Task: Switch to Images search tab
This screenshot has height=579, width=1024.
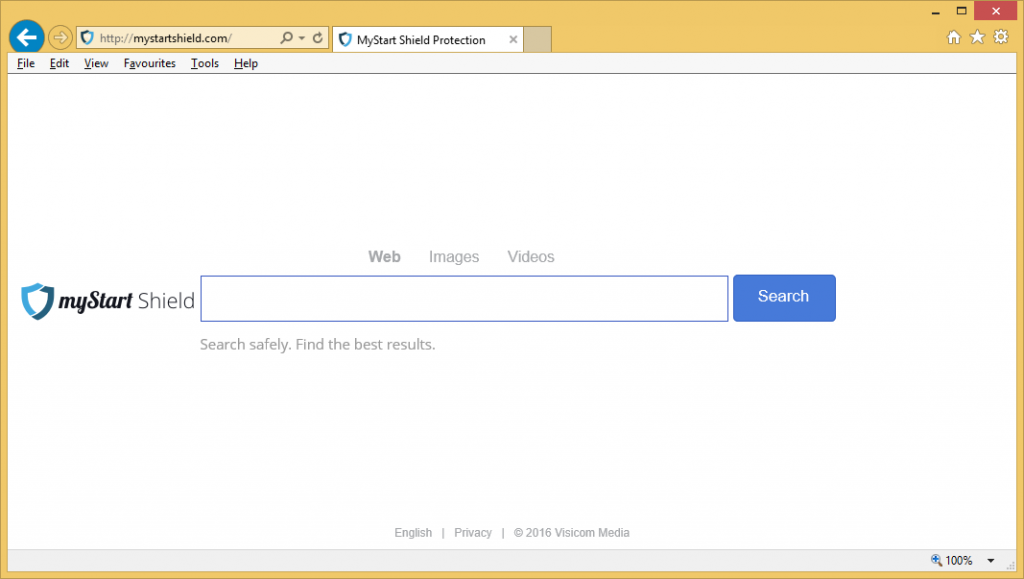Action: pos(454,257)
